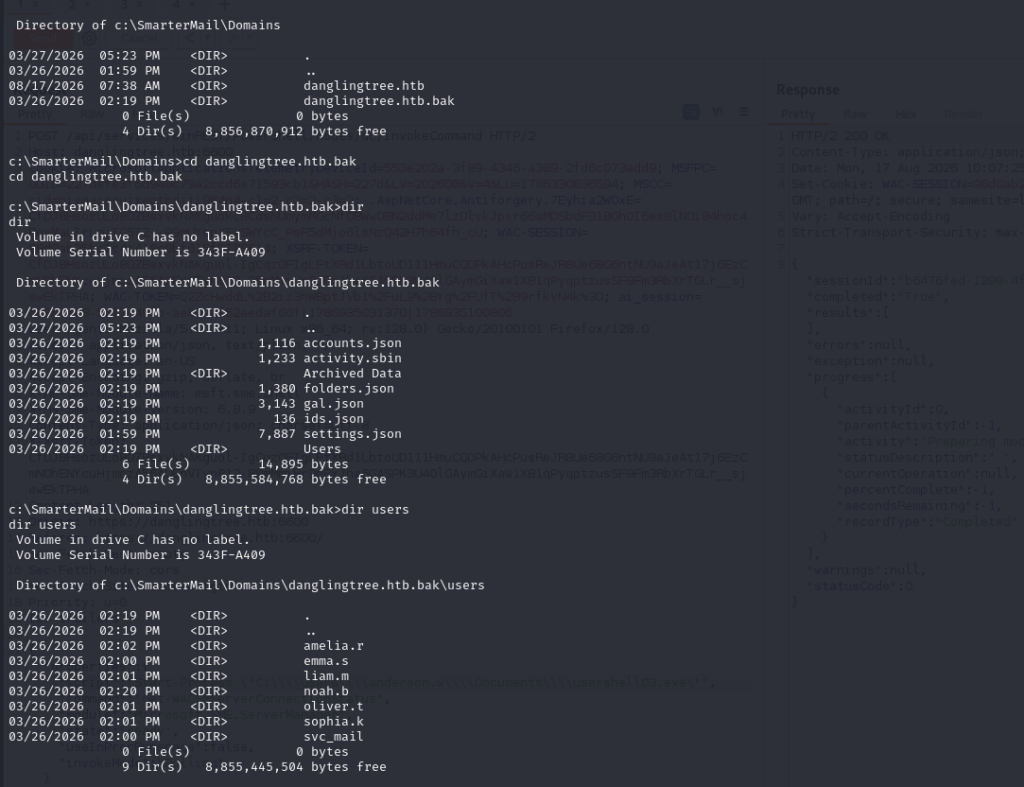Viewport: 1024px width, 787px height.
Task: Click the 'Archived Data' directory entry
Action: (352, 373)
